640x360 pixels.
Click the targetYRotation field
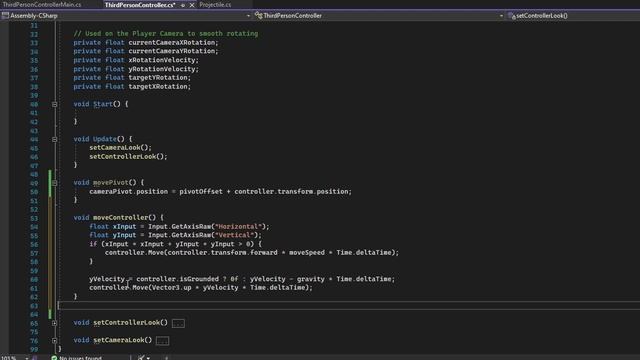[x=158, y=78]
